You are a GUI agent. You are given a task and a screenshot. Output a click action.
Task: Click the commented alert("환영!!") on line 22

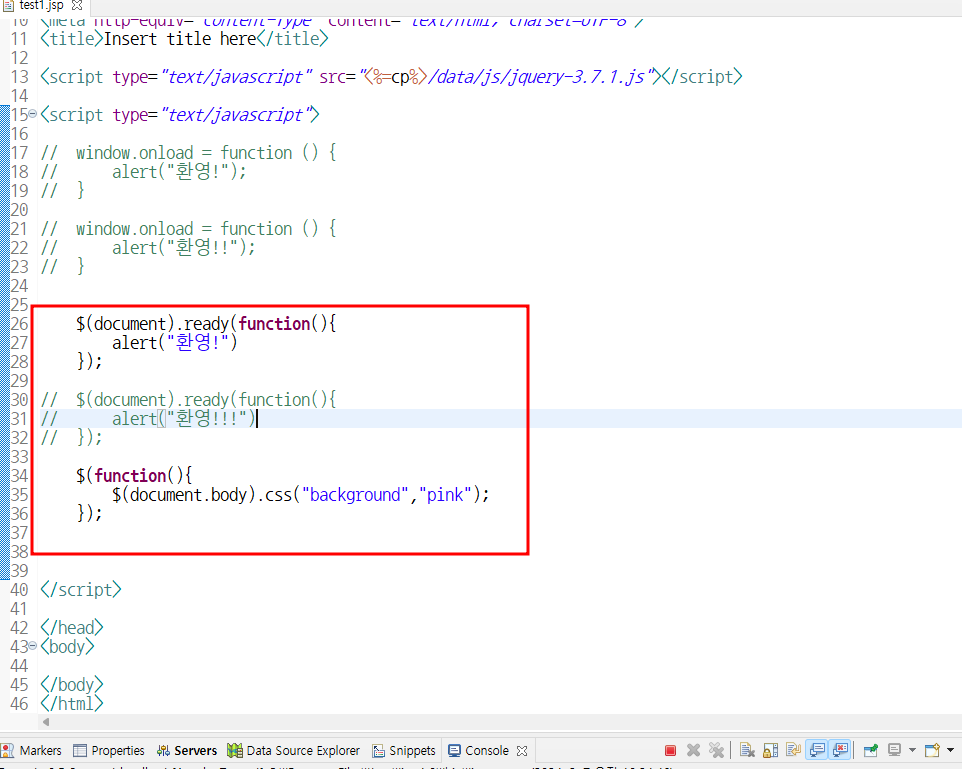[183, 247]
